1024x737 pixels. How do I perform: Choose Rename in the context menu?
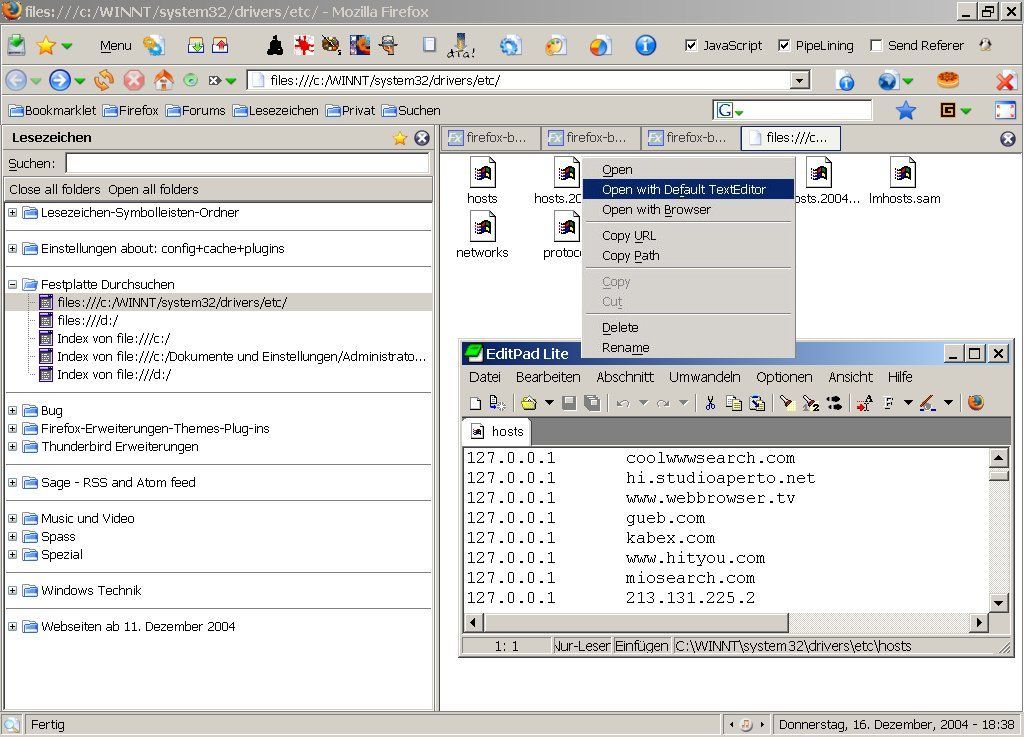(688, 348)
